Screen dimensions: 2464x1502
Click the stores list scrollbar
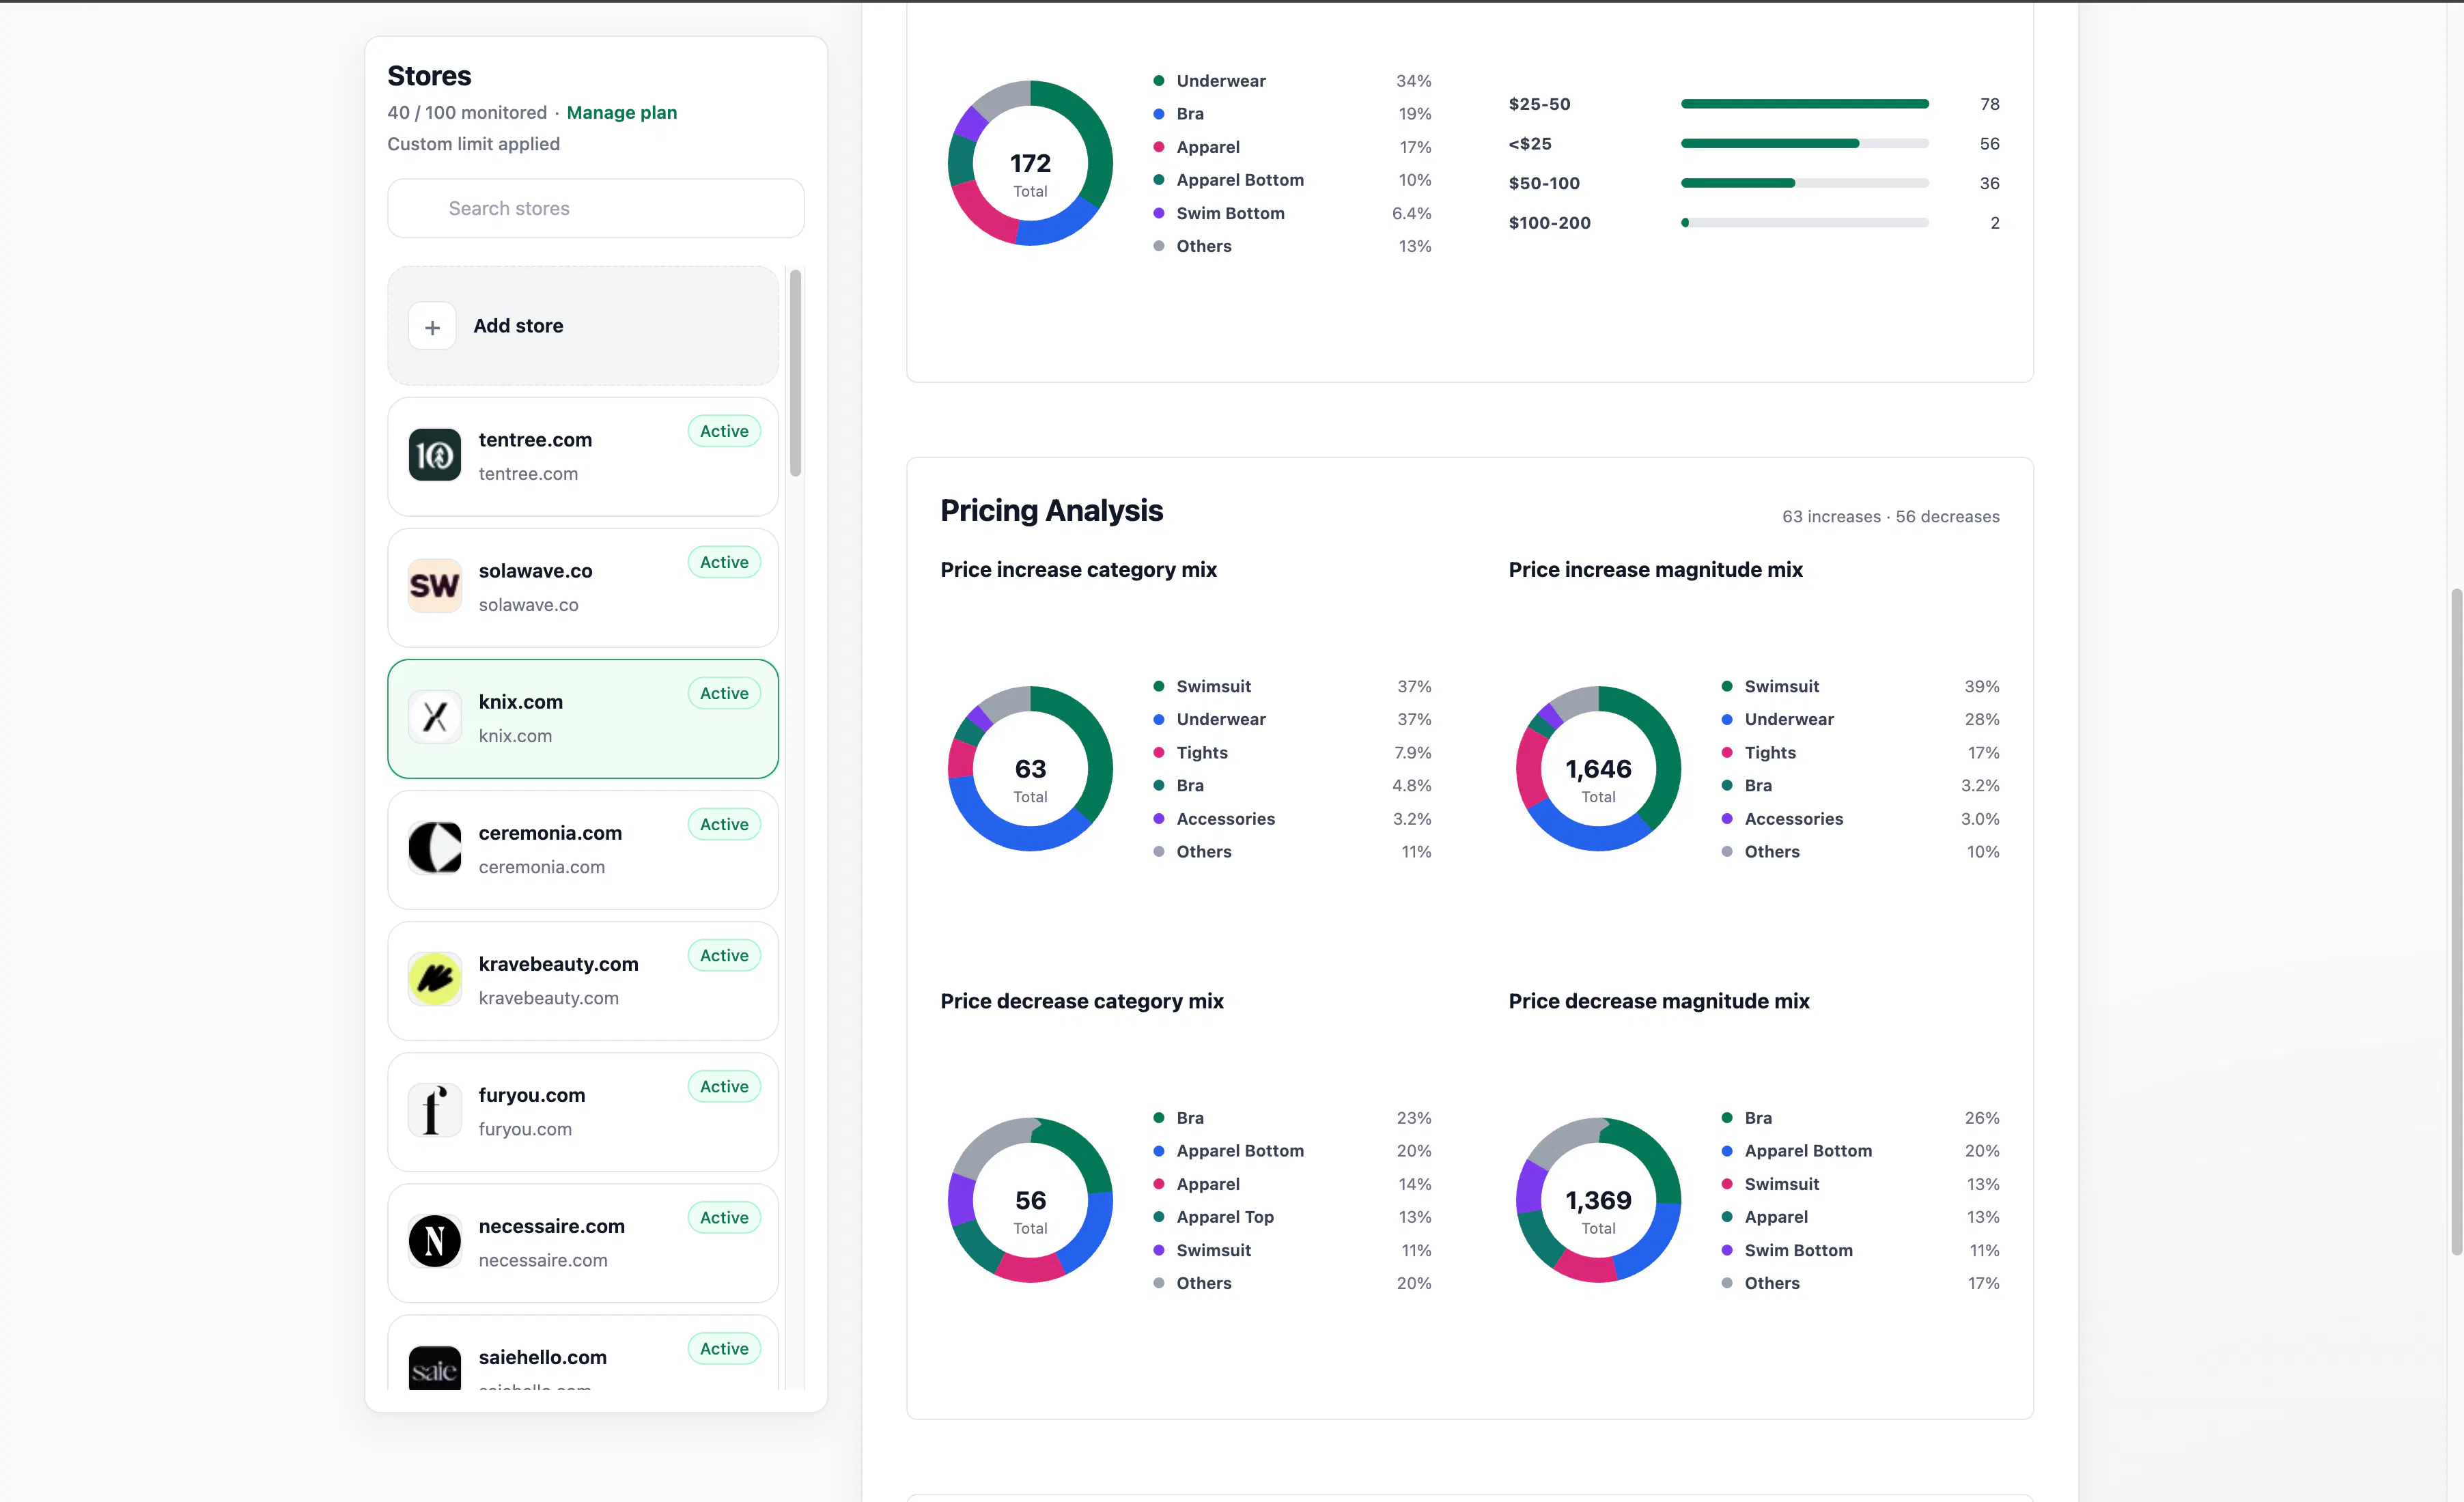(795, 373)
